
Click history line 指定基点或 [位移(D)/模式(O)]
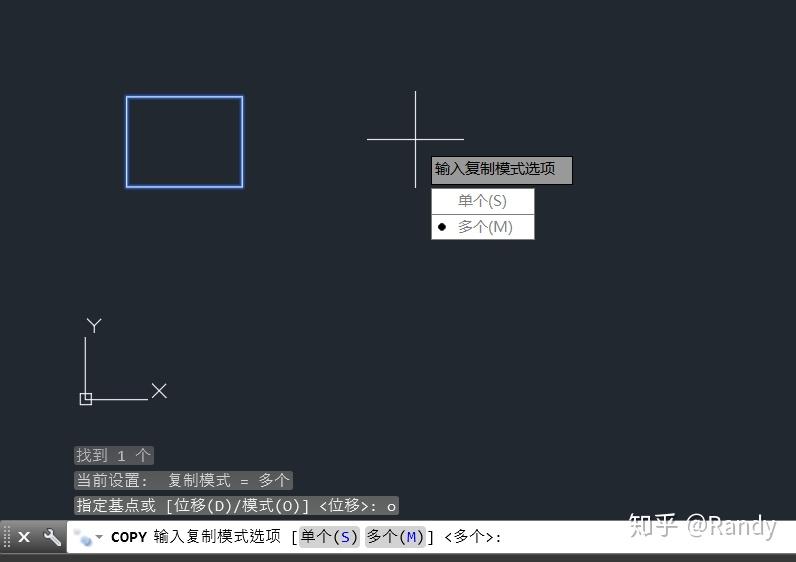point(236,506)
